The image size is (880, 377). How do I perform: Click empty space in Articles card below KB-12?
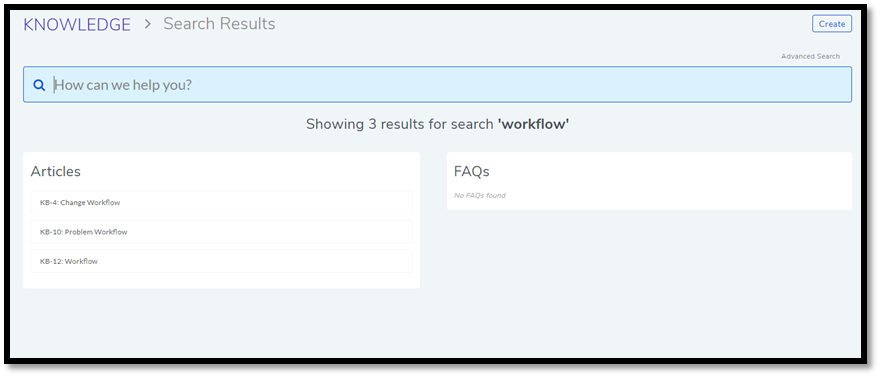click(x=221, y=281)
